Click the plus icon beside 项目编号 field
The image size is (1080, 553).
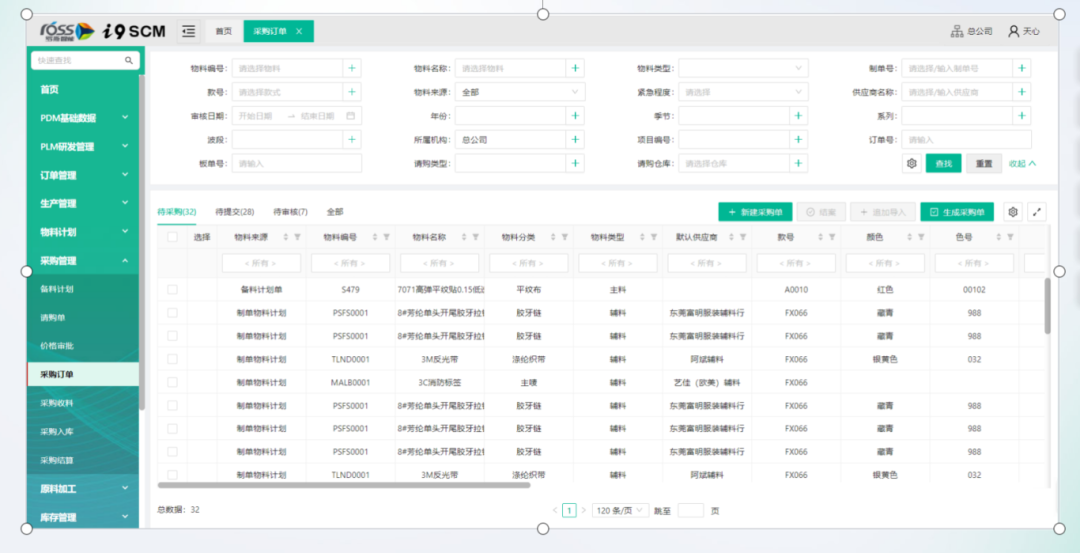tap(798, 139)
